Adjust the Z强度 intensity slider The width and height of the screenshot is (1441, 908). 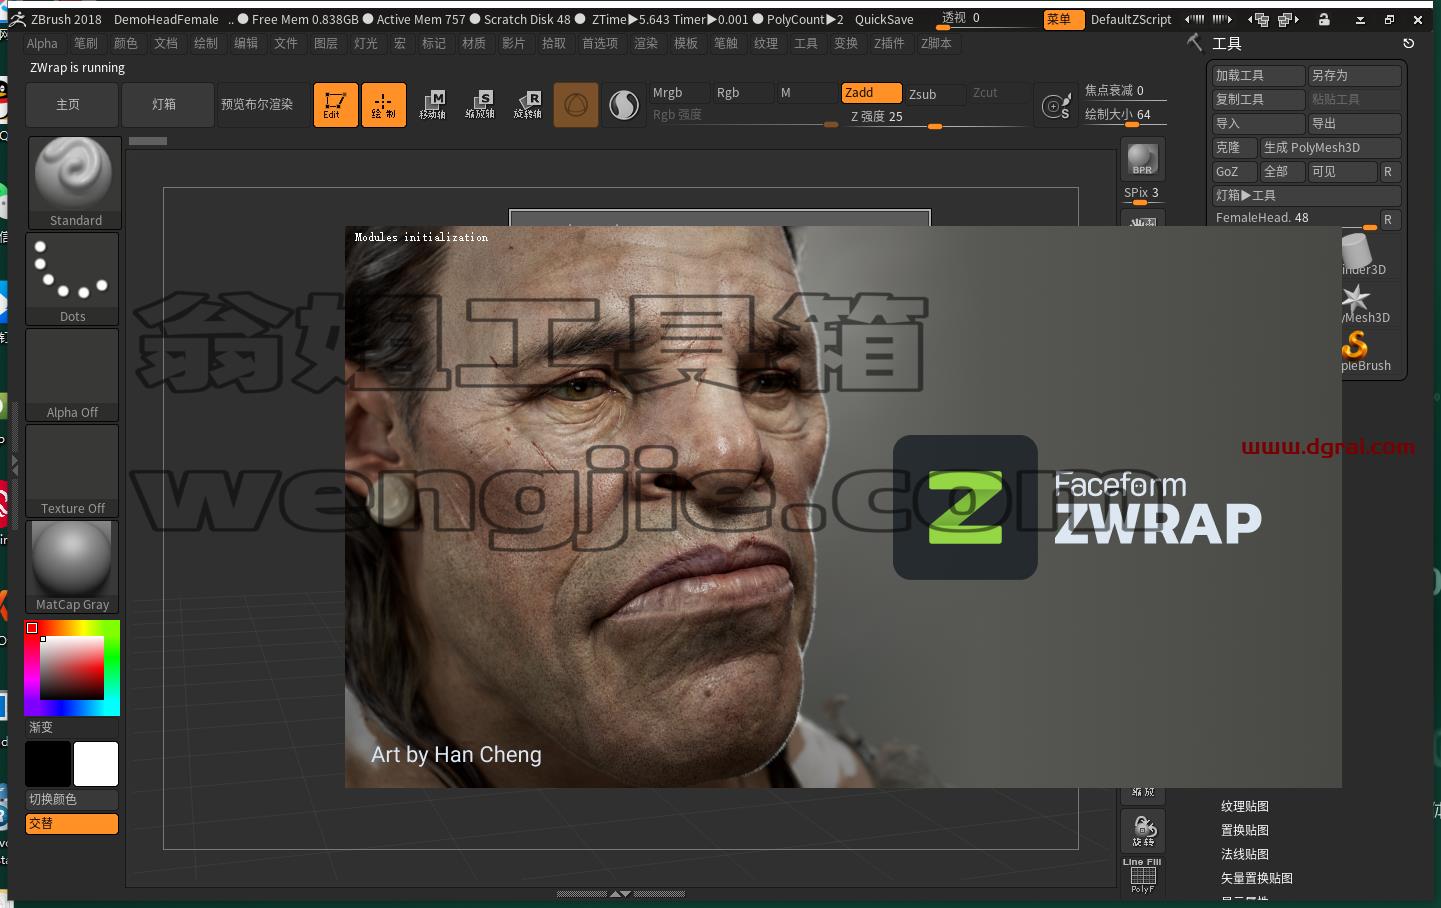tap(936, 117)
